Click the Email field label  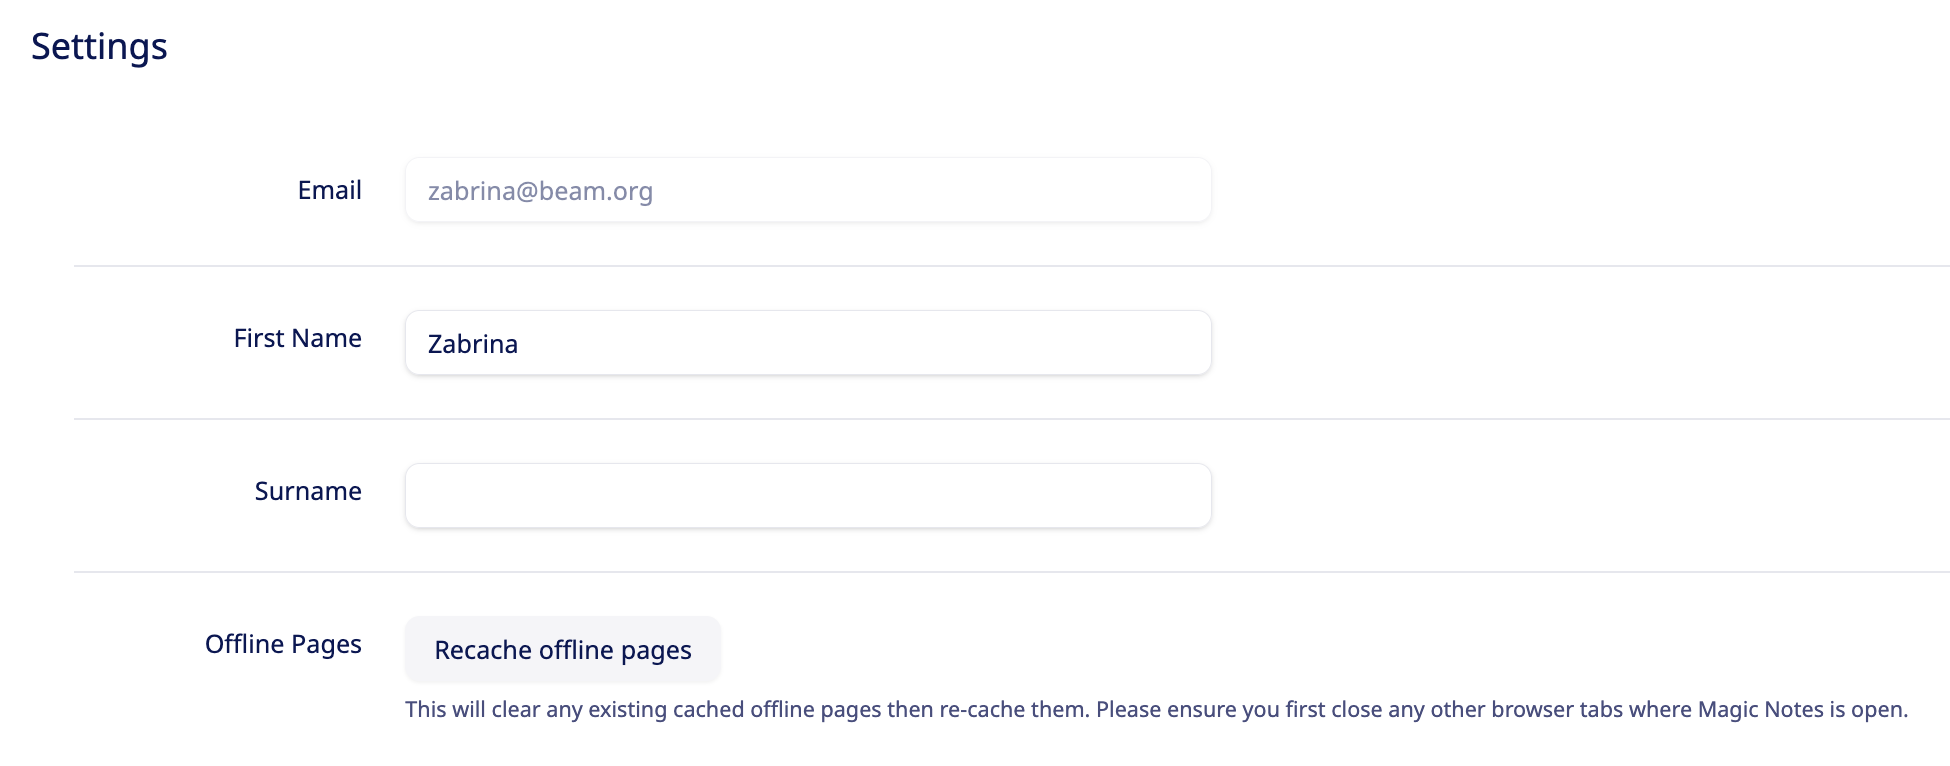click(x=329, y=190)
